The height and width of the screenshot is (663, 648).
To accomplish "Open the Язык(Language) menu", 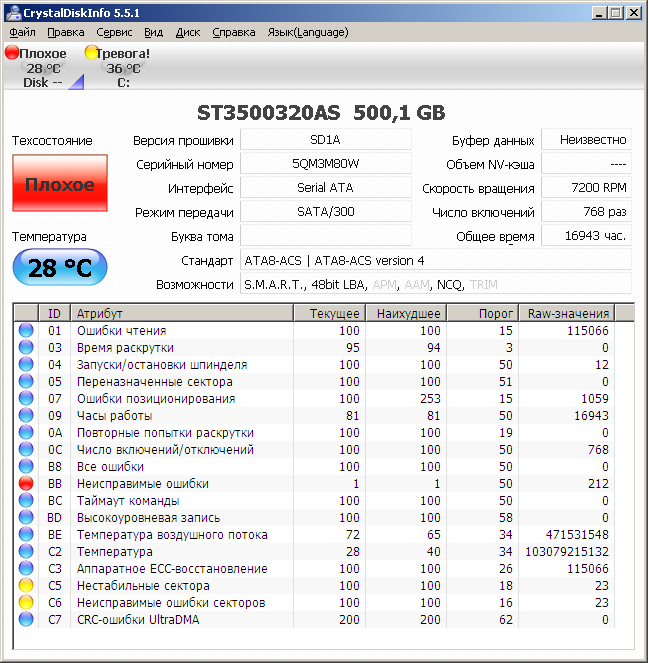I will click(308, 33).
